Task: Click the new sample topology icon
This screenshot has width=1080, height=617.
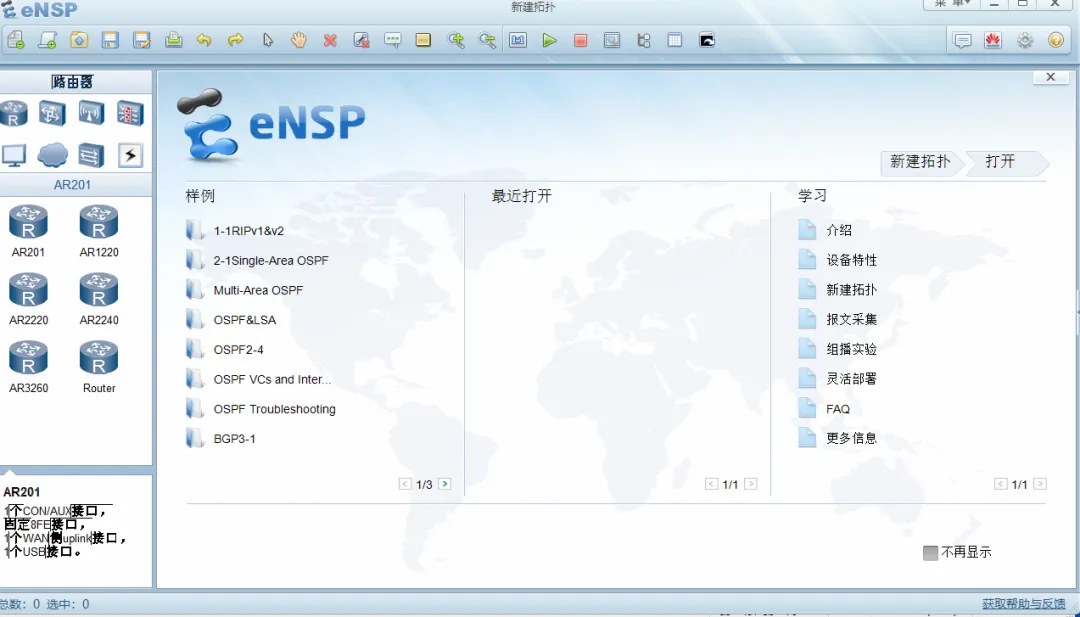Action: point(48,40)
